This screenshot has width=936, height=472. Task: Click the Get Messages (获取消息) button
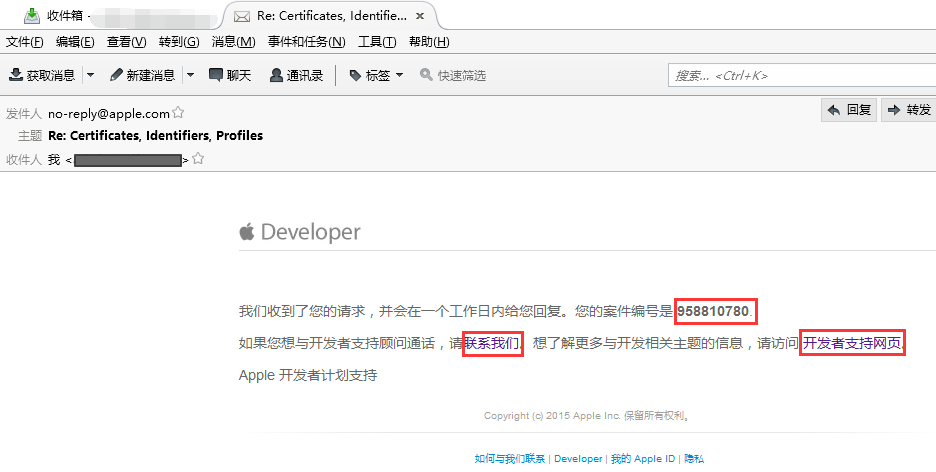point(42,75)
